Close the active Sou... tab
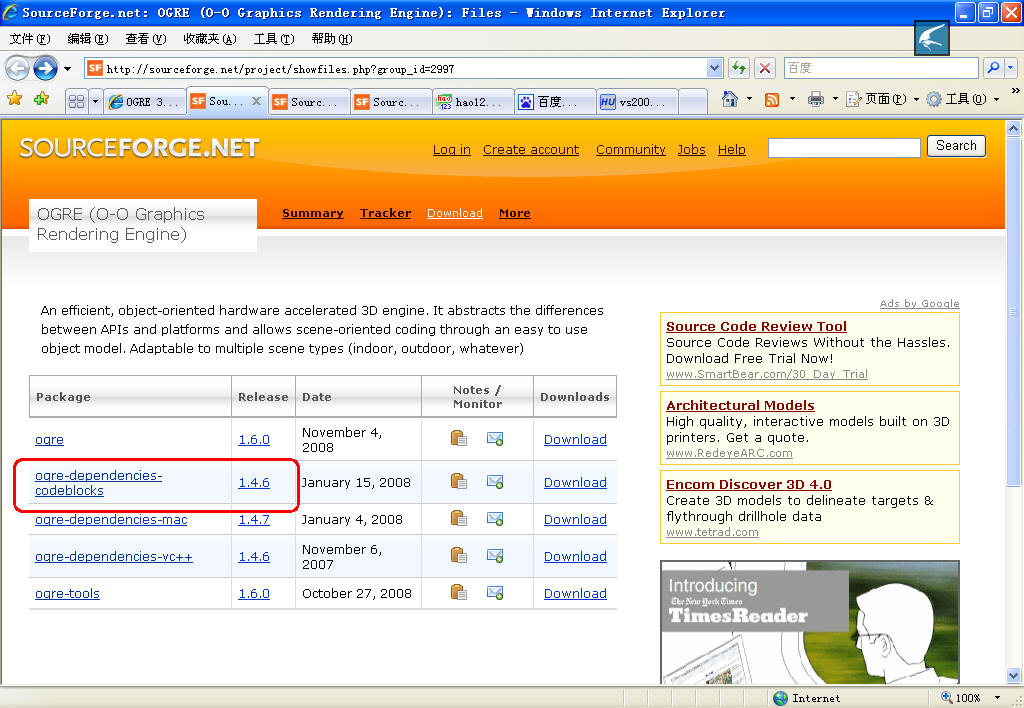The width and height of the screenshot is (1024, 708). tap(257, 101)
